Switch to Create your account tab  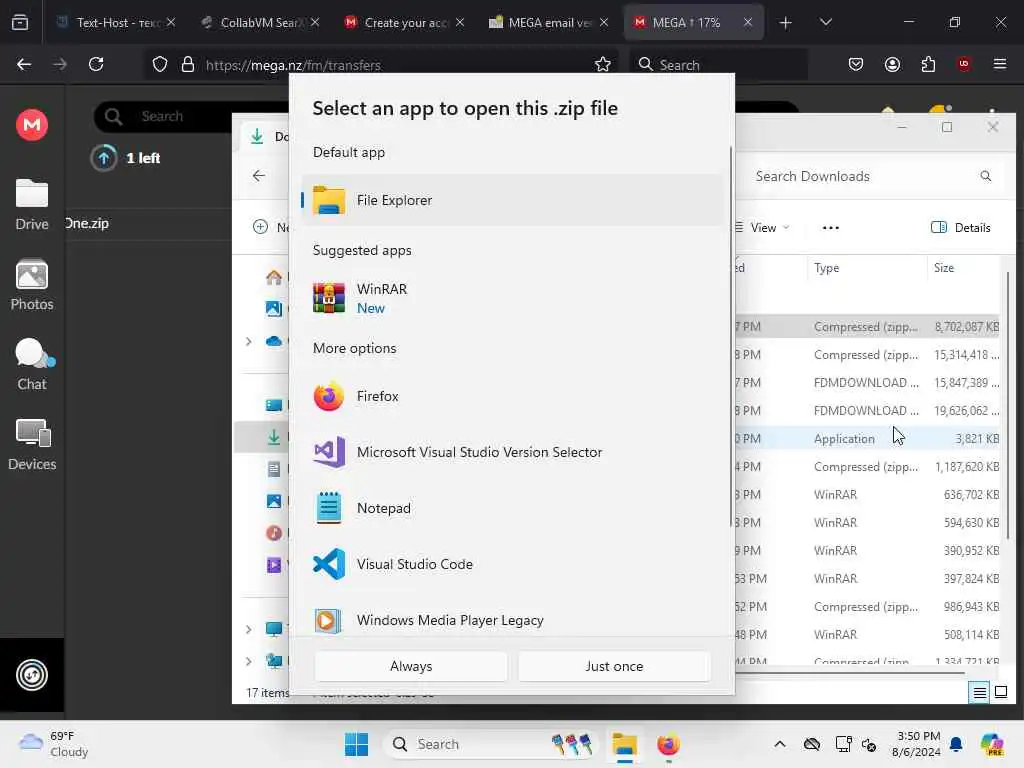click(x=404, y=23)
